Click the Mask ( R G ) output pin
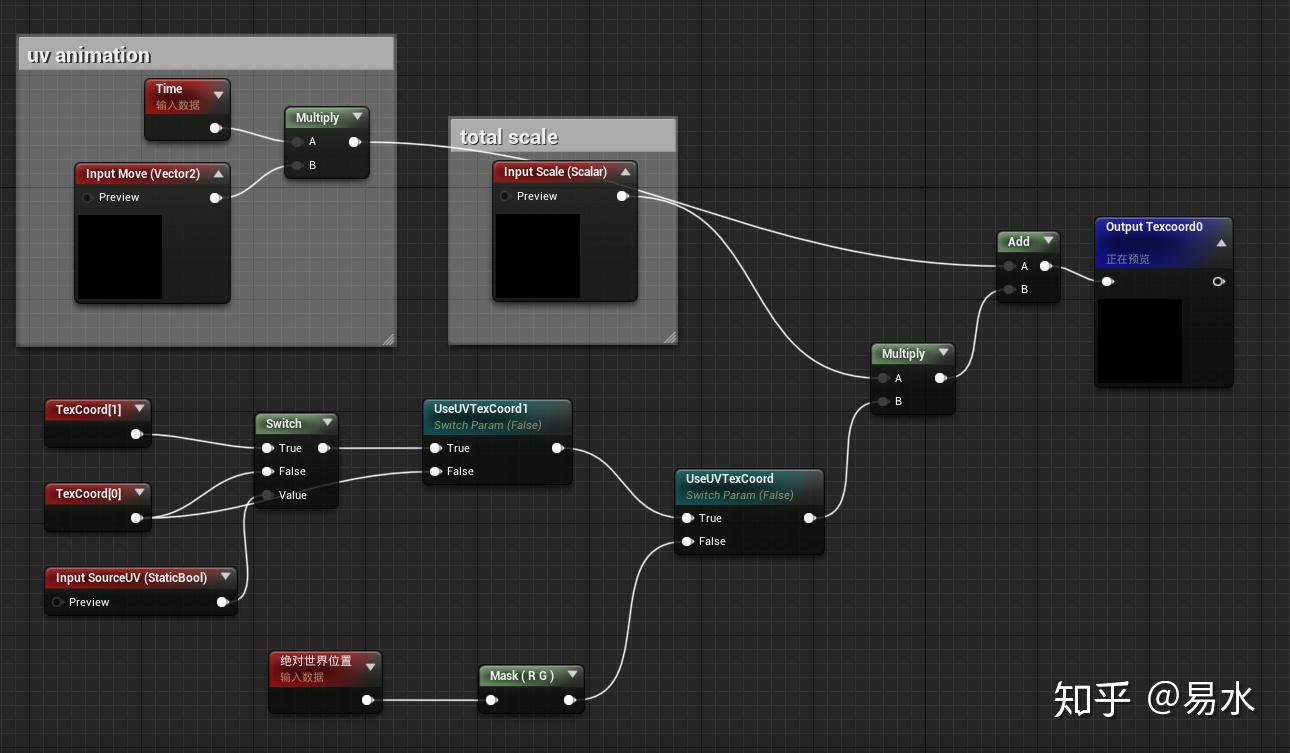The image size is (1290, 753). 570,700
